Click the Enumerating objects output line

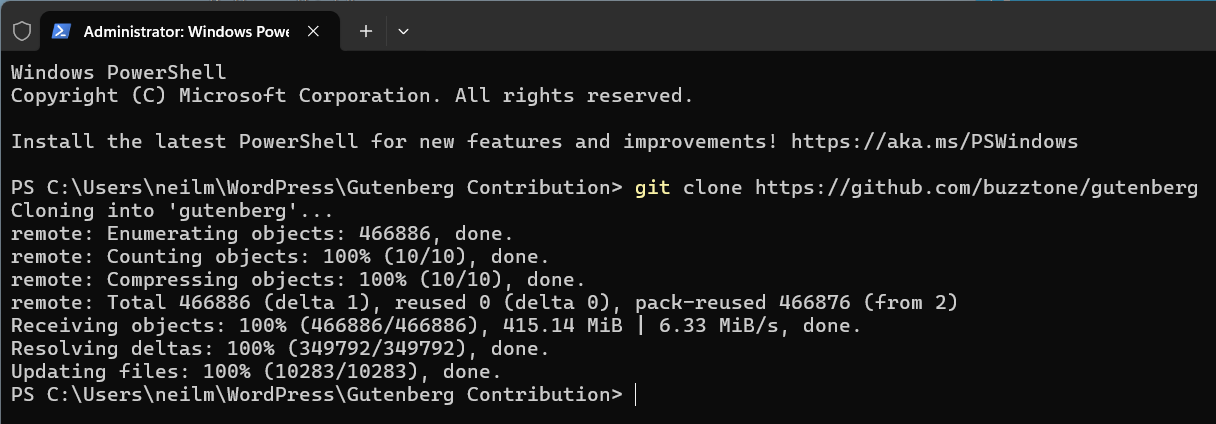[261, 233]
